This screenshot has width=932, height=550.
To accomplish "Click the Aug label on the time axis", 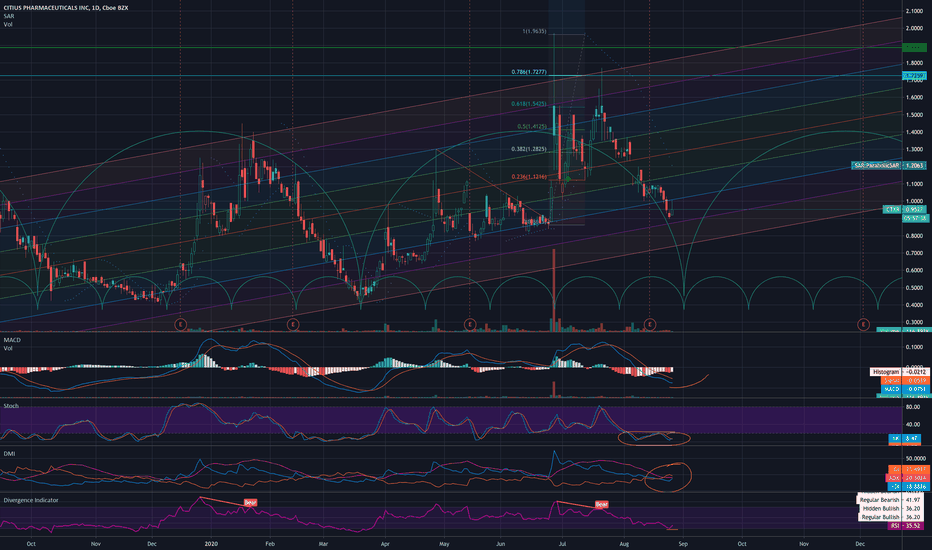I will pos(624,543).
